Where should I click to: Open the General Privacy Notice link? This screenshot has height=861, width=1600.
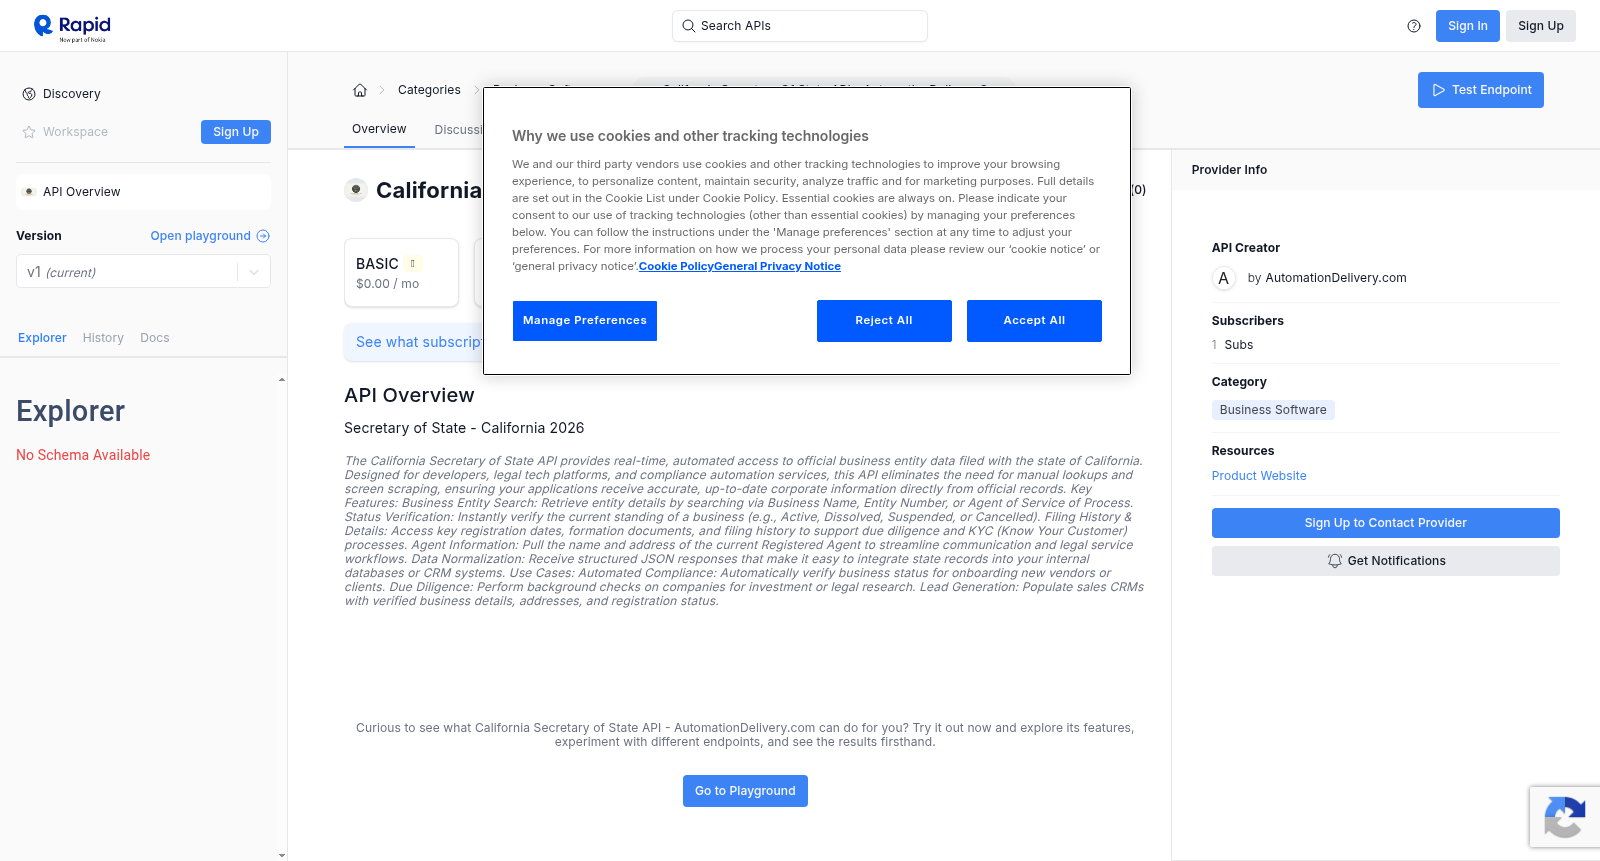pyautogui.click(x=777, y=267)
